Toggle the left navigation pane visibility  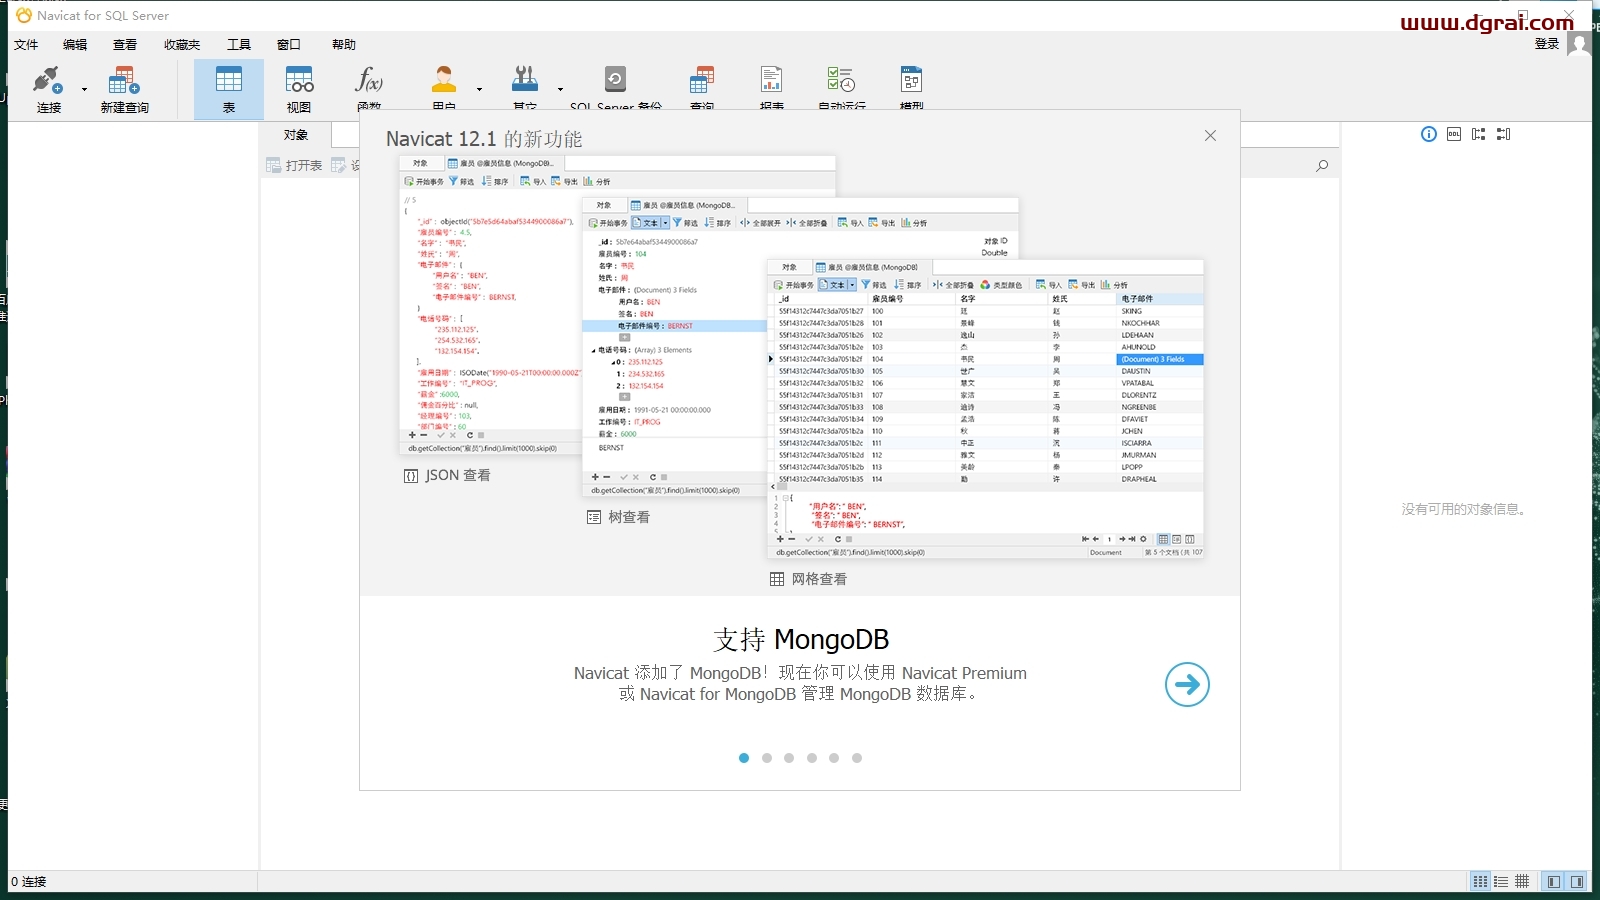tap(1553, 882)
